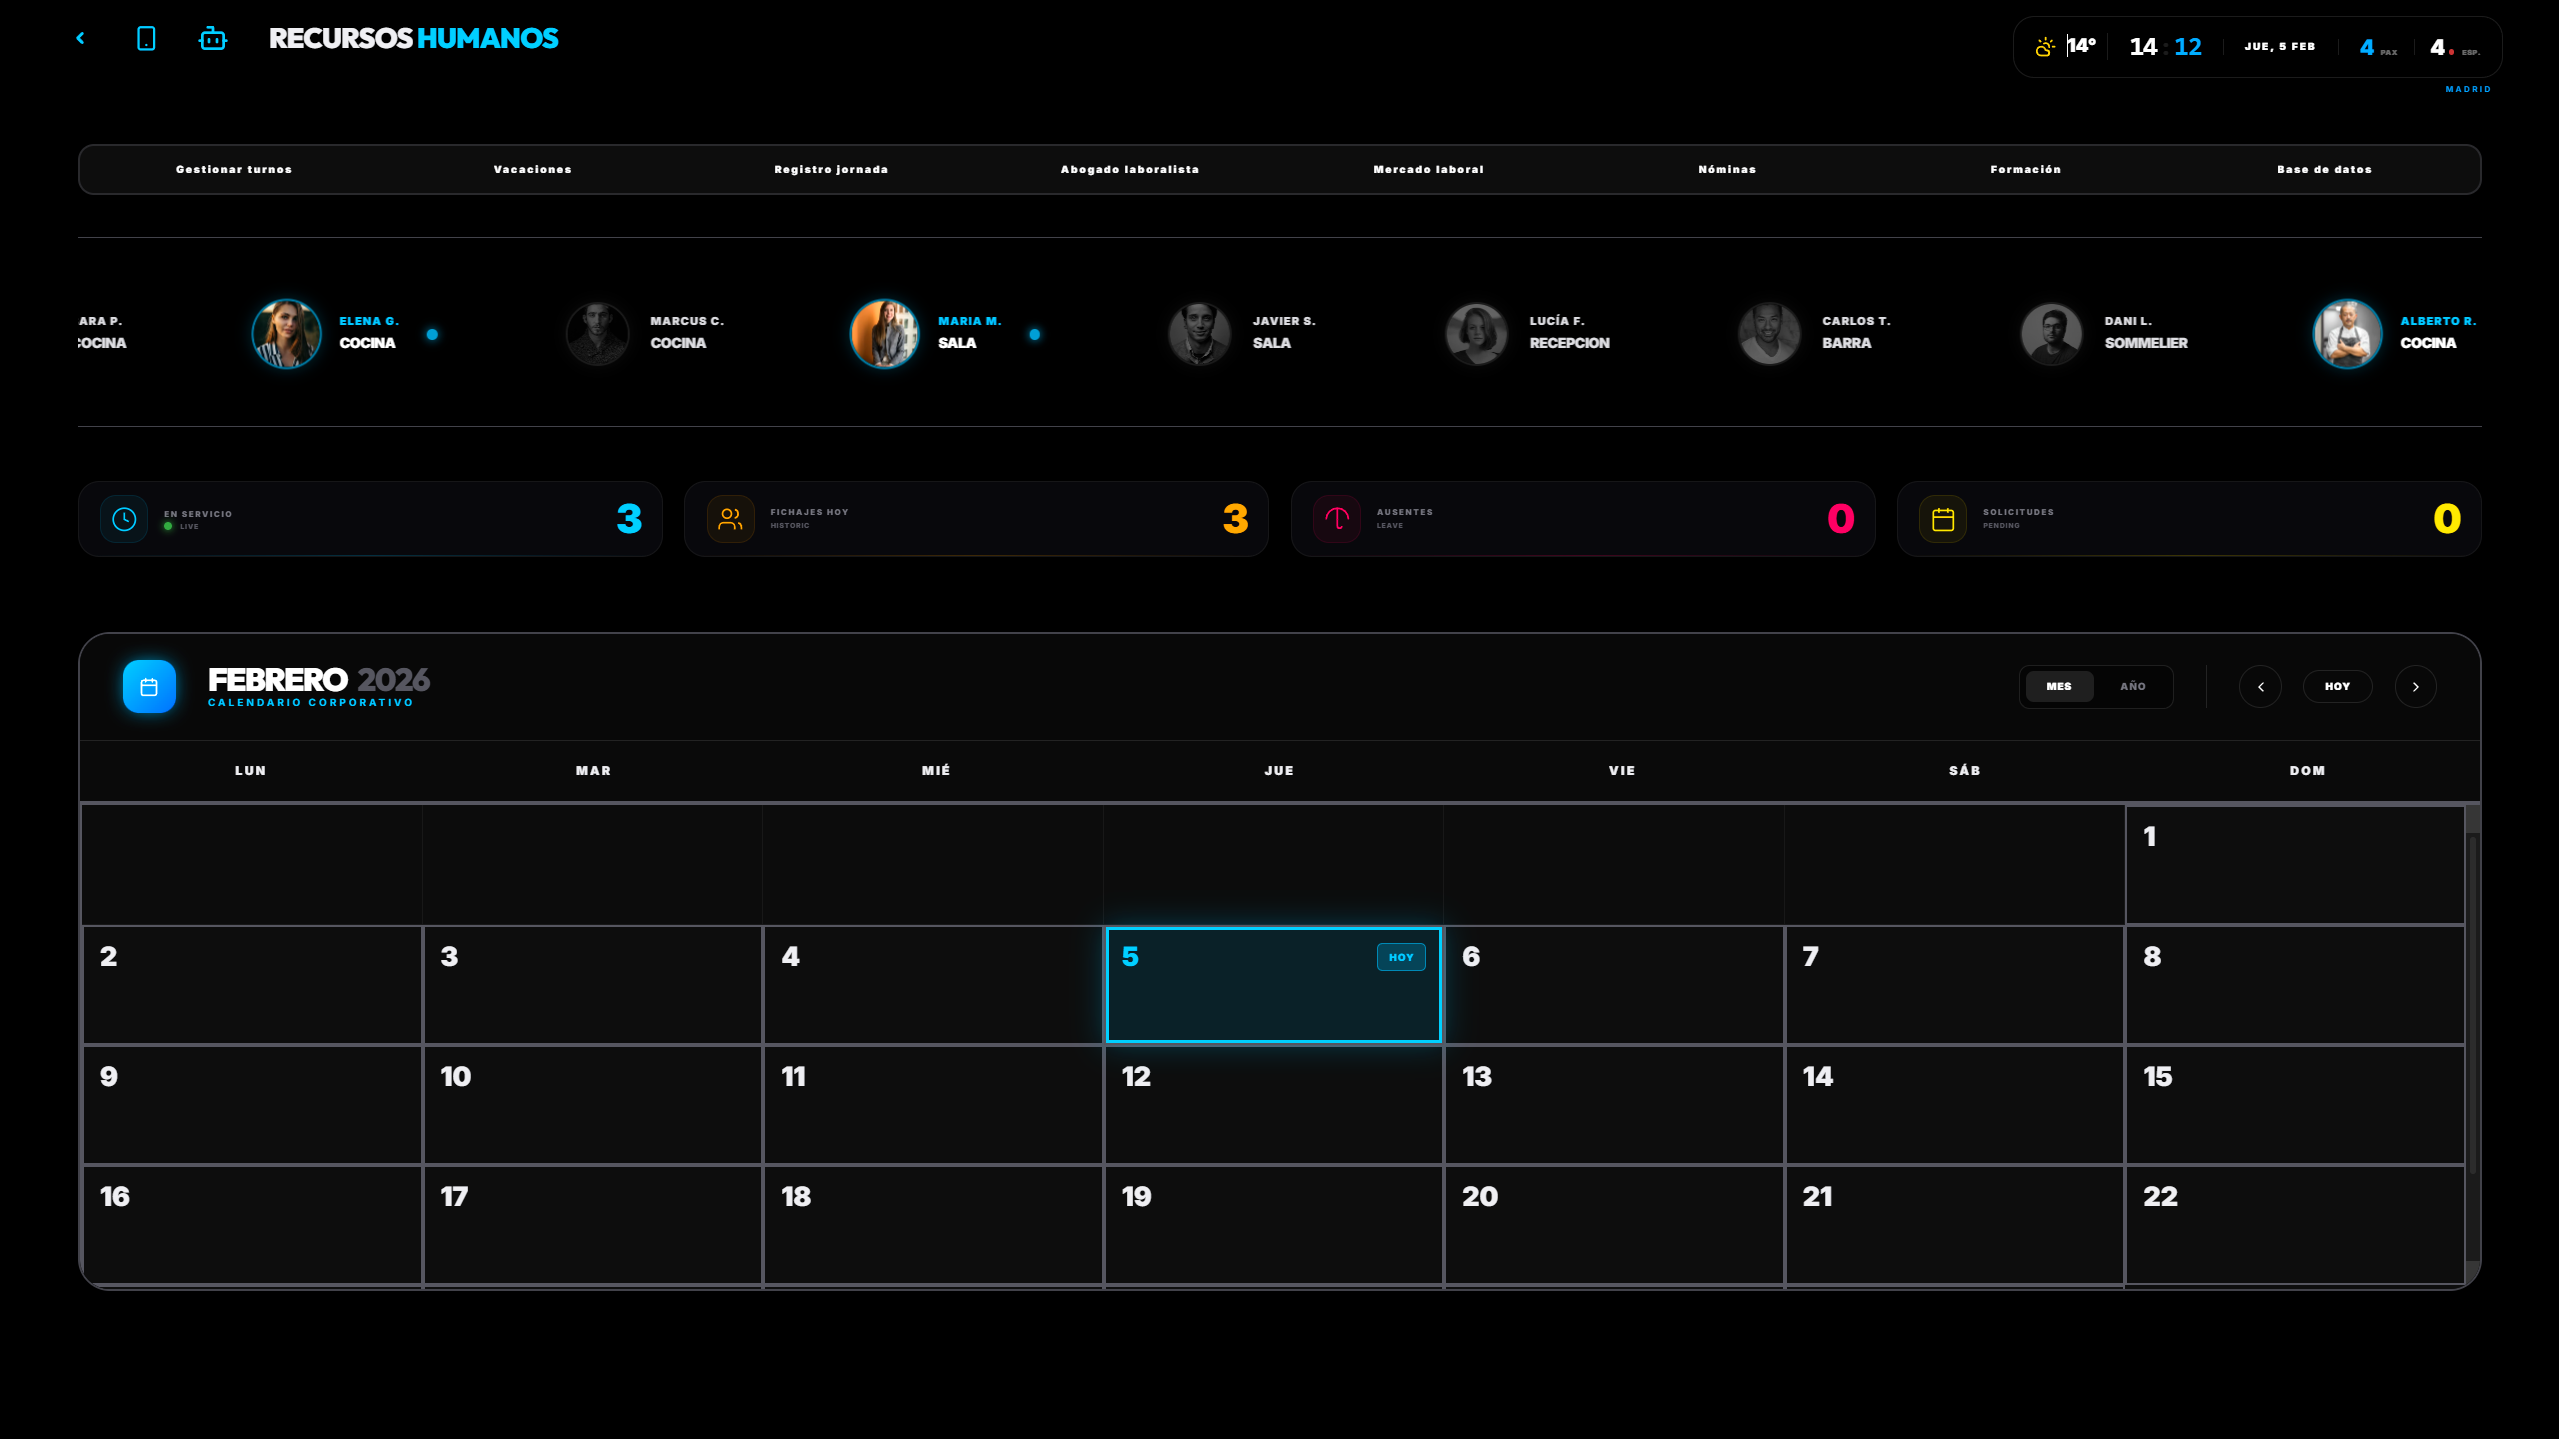The width and height of the screenshot is (2559, 1439).
Task: Click the blue calendar icon beside Febrero
Action: point(149,686)
